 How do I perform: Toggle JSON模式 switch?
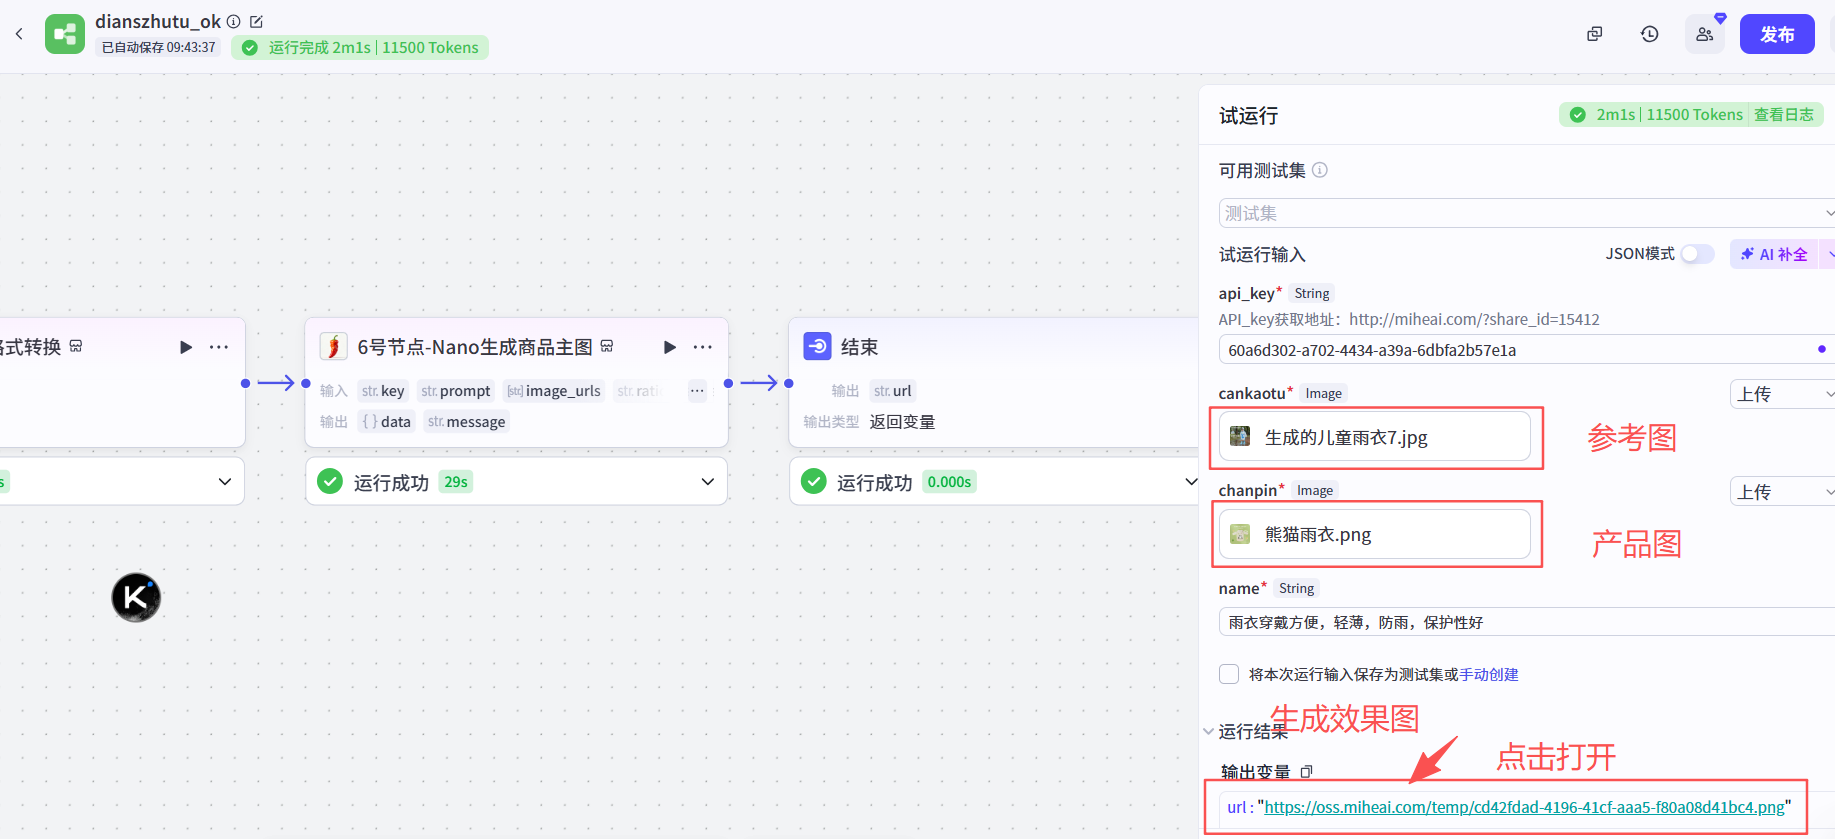1697,254
